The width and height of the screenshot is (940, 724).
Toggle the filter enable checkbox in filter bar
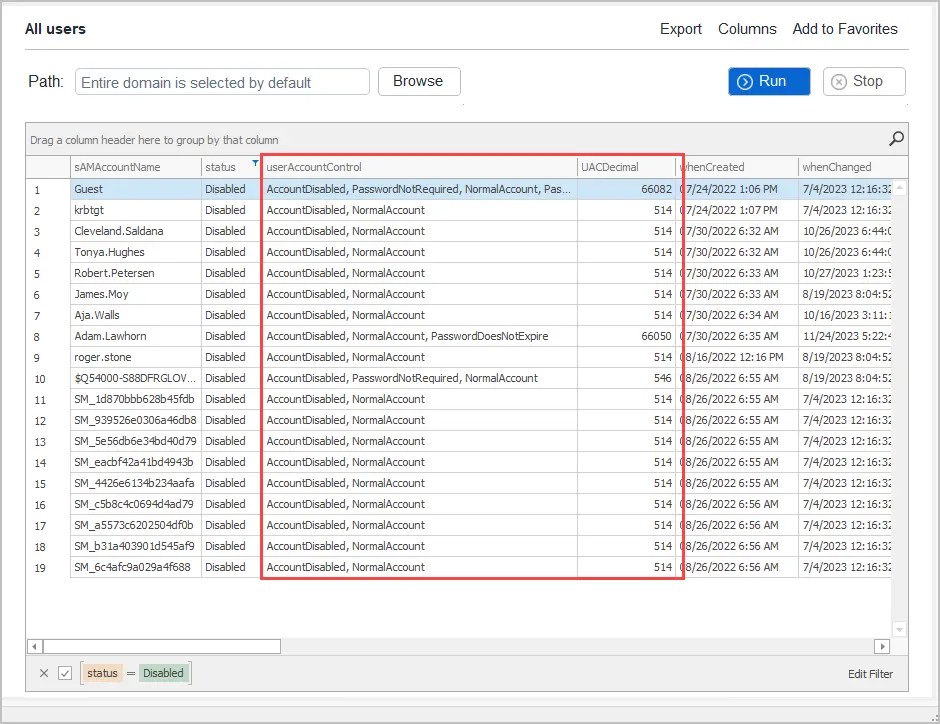(66, 673)
